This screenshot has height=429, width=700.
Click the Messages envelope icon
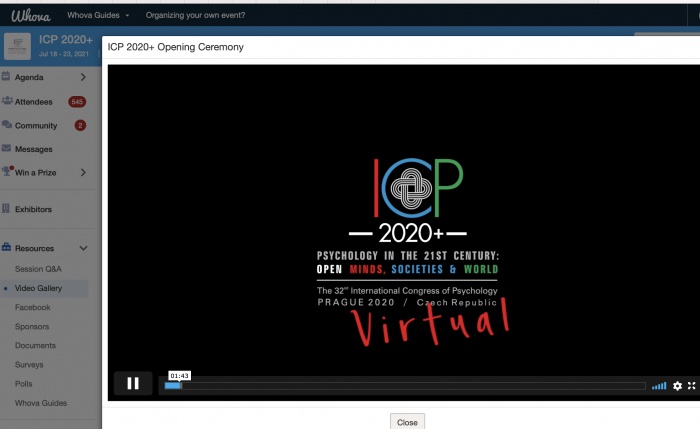coord(6,148)
